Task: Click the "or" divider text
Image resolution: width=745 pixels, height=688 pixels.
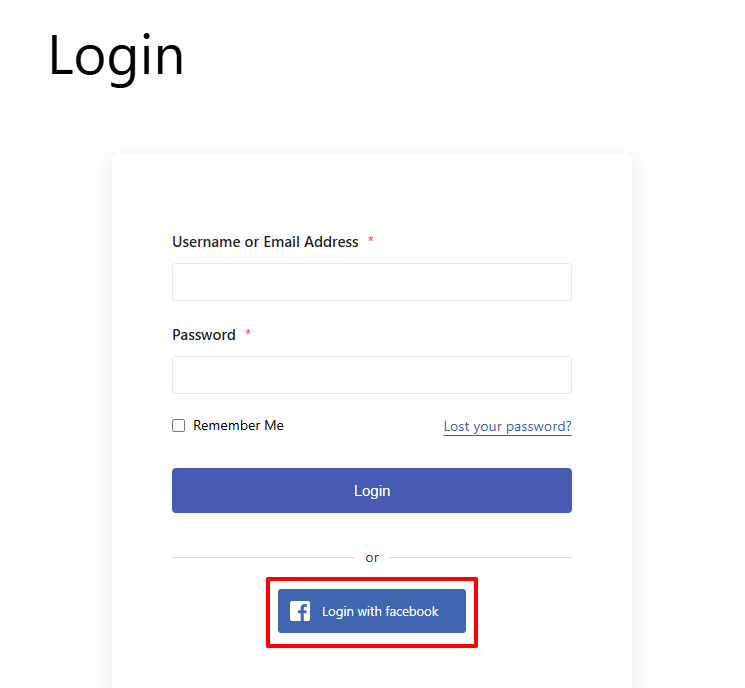Action: click(372, 558)
